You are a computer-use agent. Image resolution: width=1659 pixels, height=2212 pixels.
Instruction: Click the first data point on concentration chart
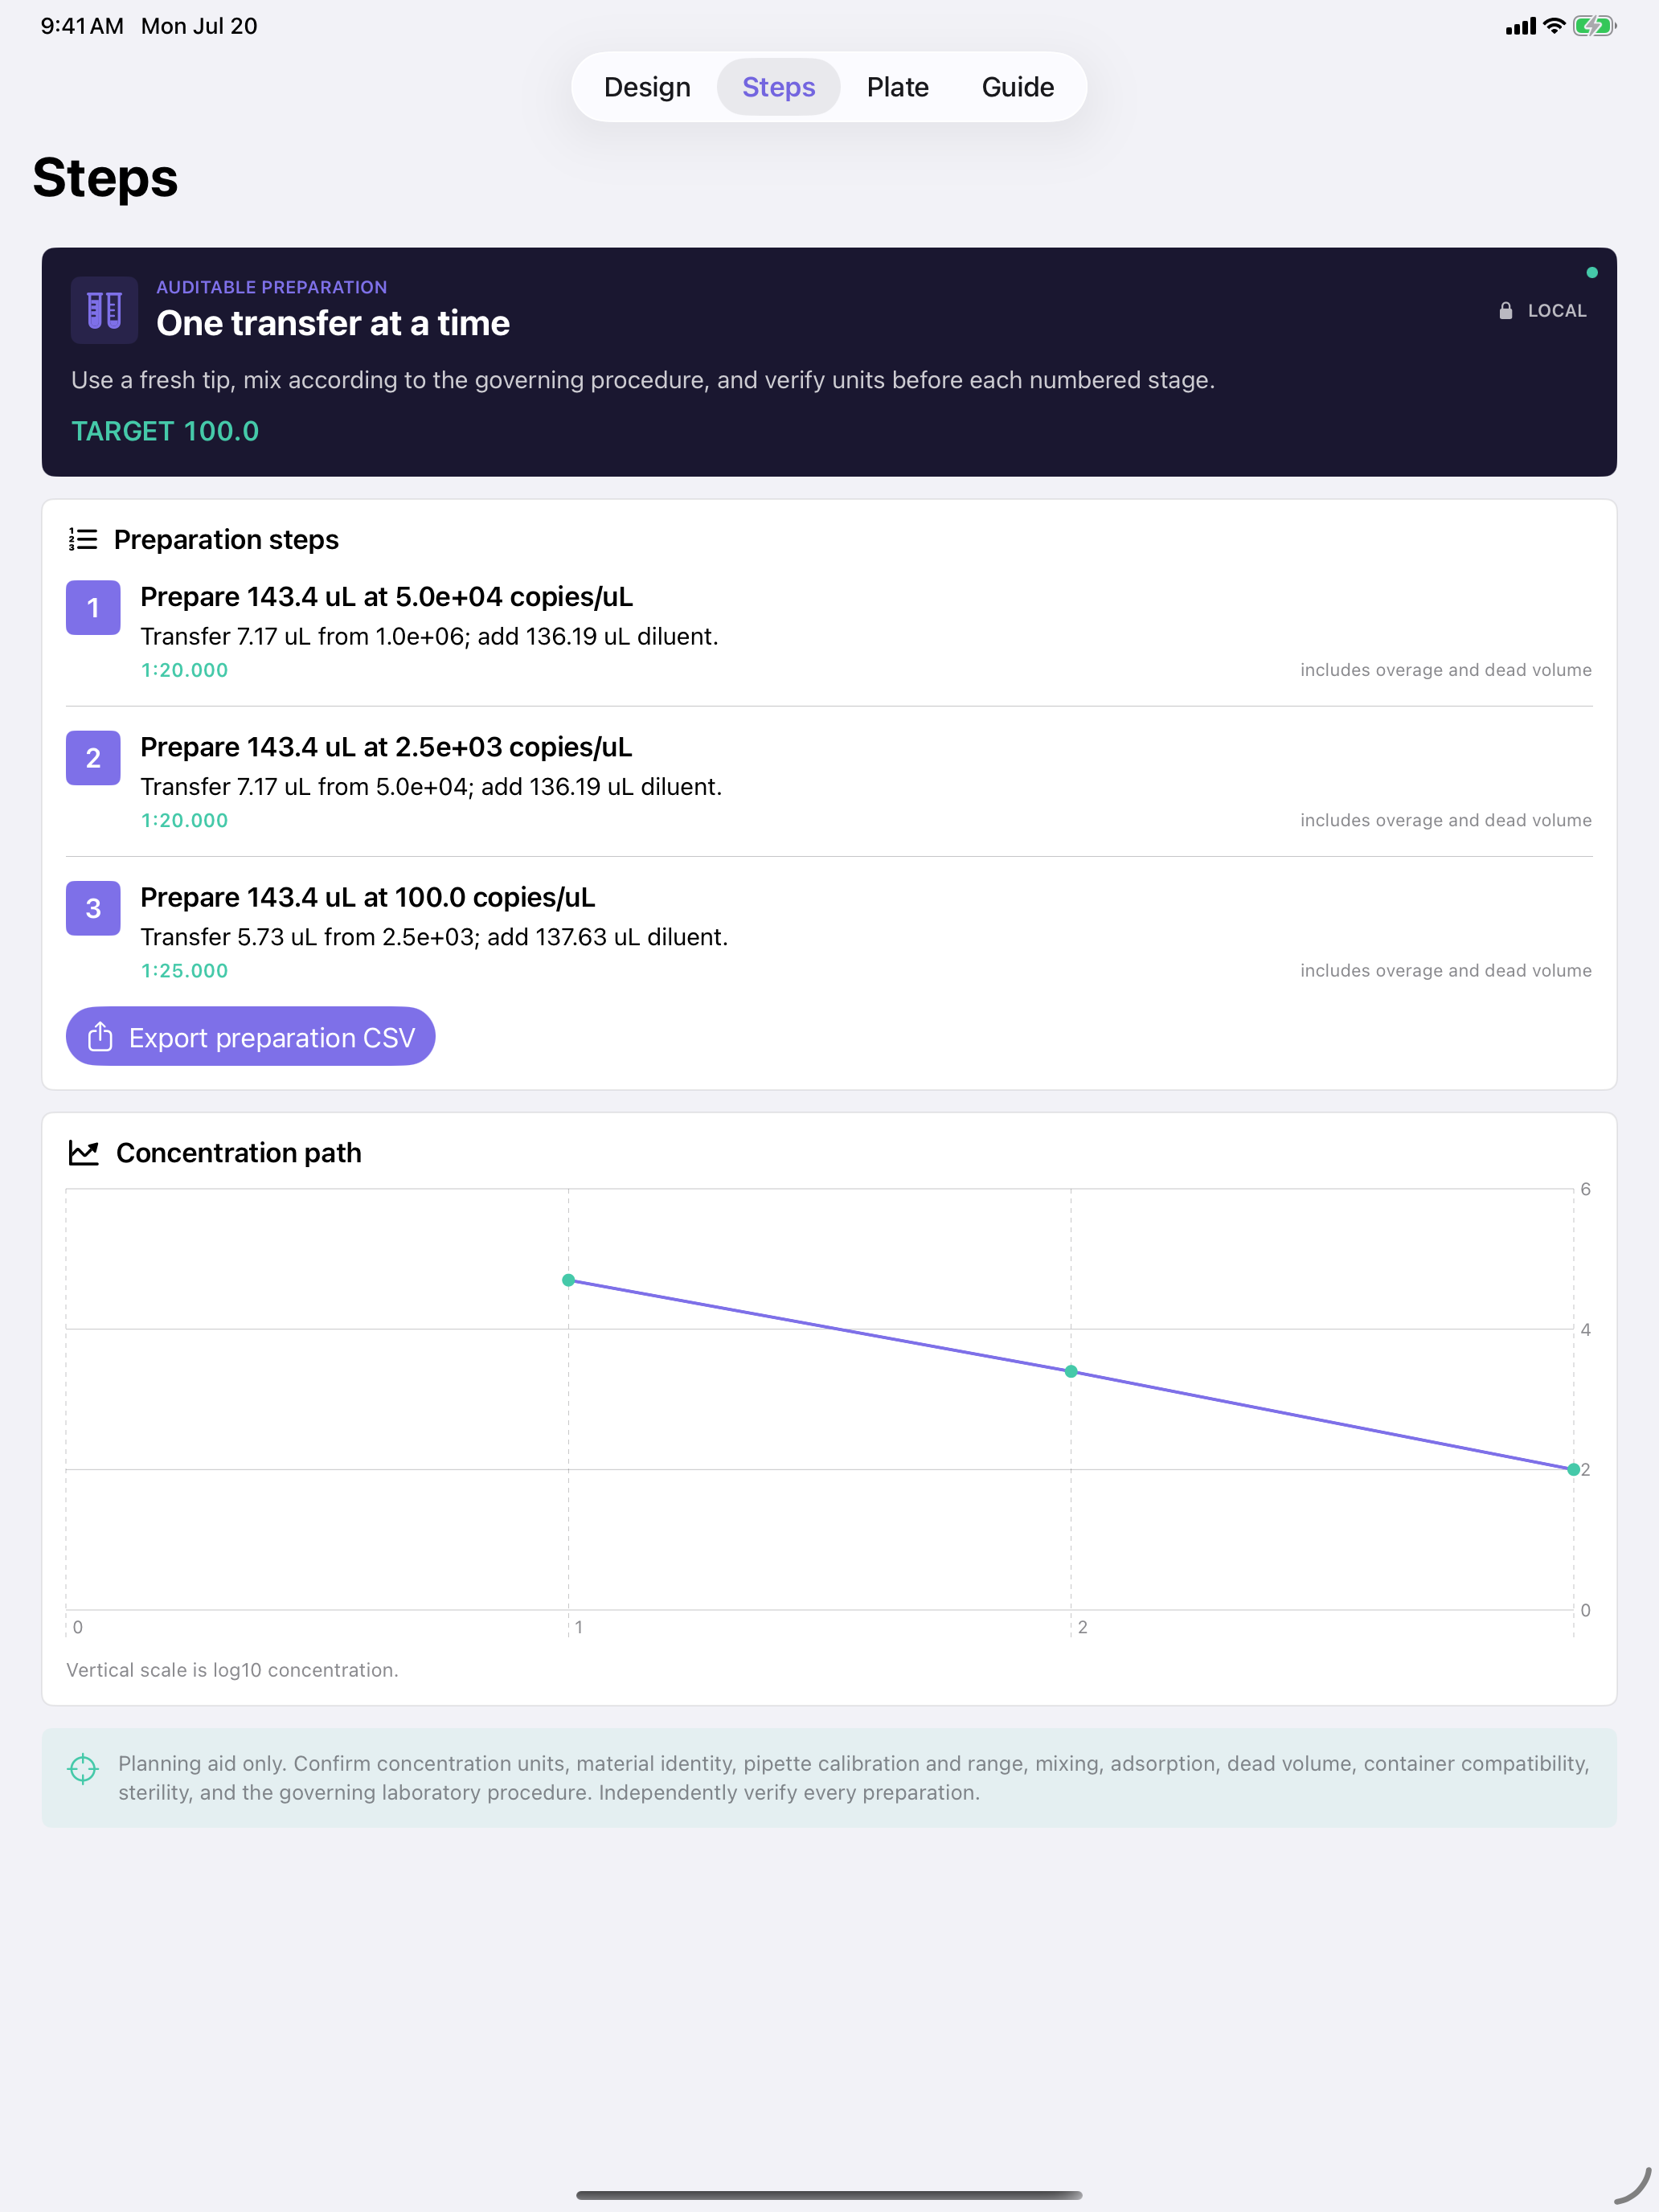click(568, 1280)
